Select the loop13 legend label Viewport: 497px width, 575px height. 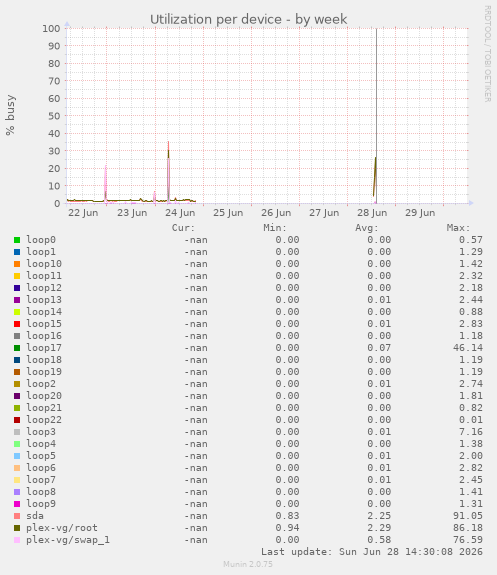point(44,300)
